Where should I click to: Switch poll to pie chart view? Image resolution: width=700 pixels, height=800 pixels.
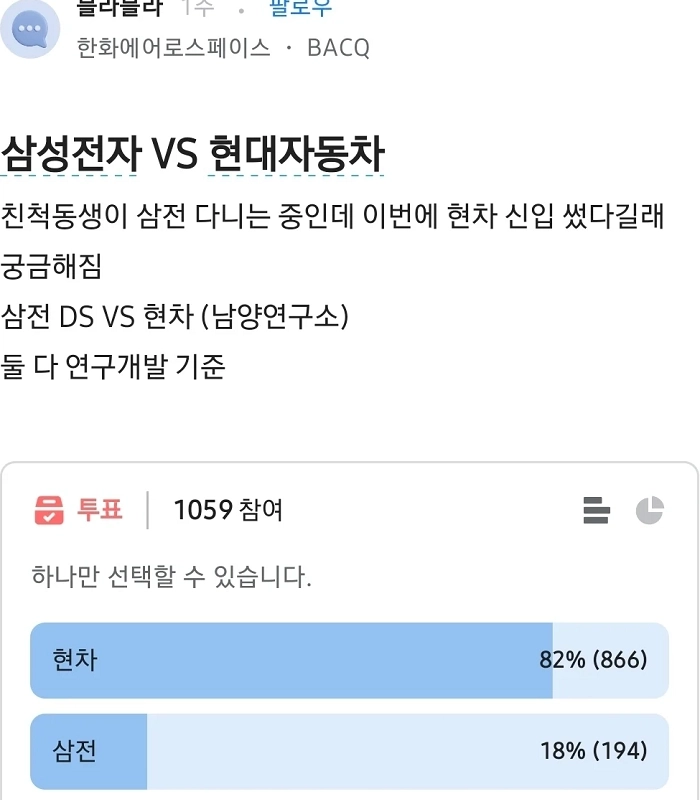[649, 510]
